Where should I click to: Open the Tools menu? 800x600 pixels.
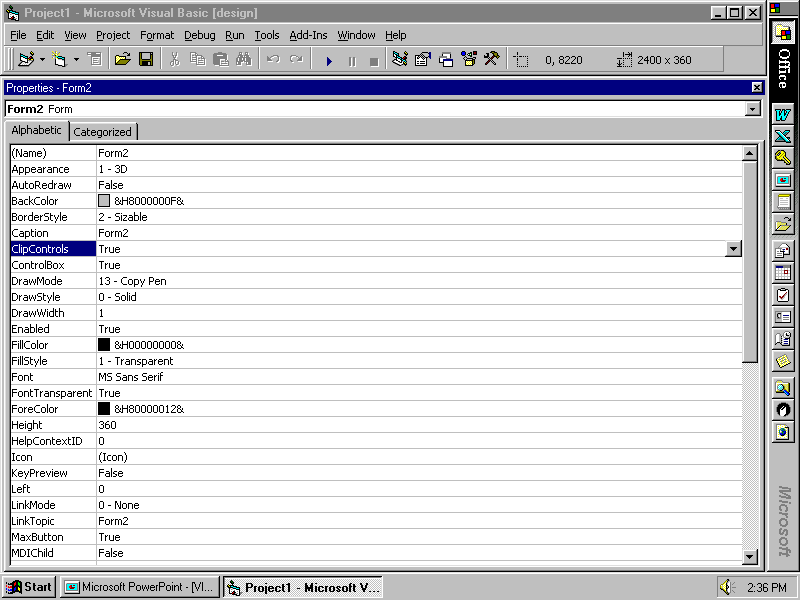point(267,35)
